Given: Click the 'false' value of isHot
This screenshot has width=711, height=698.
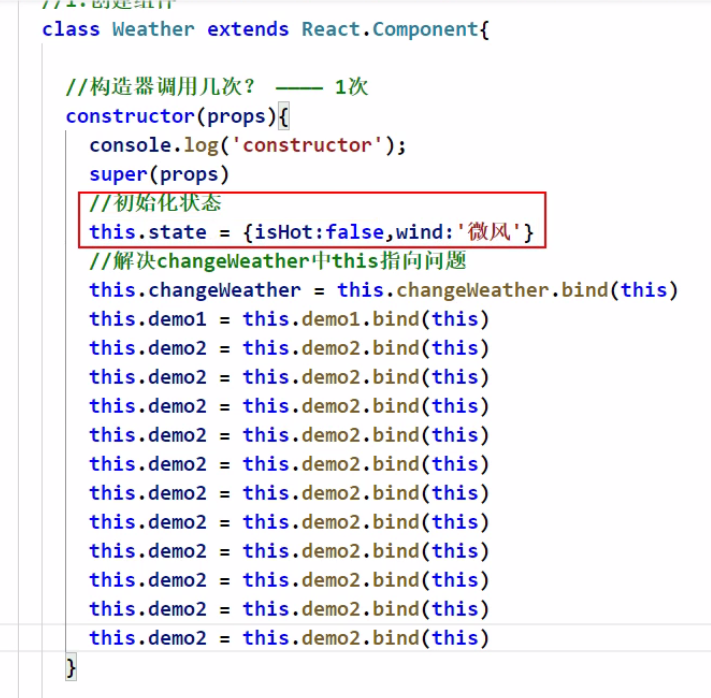Looking at the screenshot, I should 355,232.
